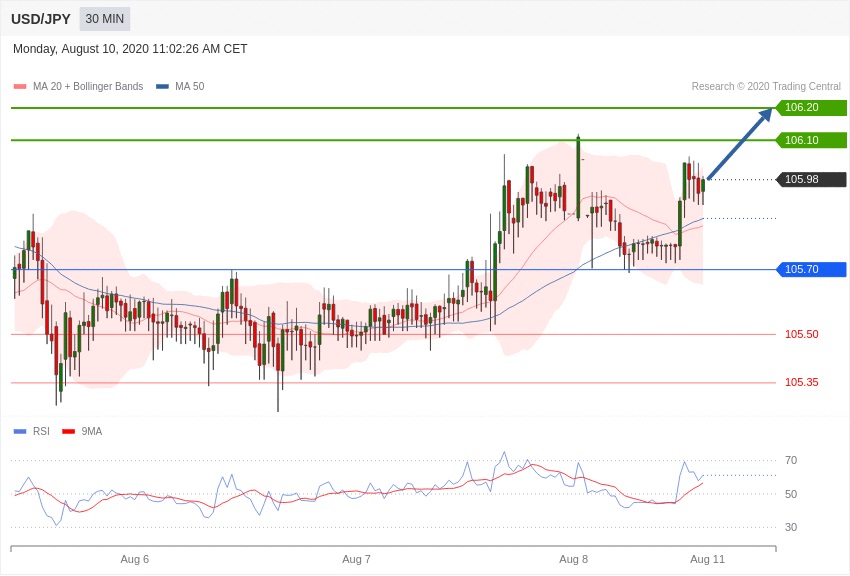This screenshot has width=850, height=576.
Task: Click the 9MA legend swatch
Action: [x=69, y=432]
